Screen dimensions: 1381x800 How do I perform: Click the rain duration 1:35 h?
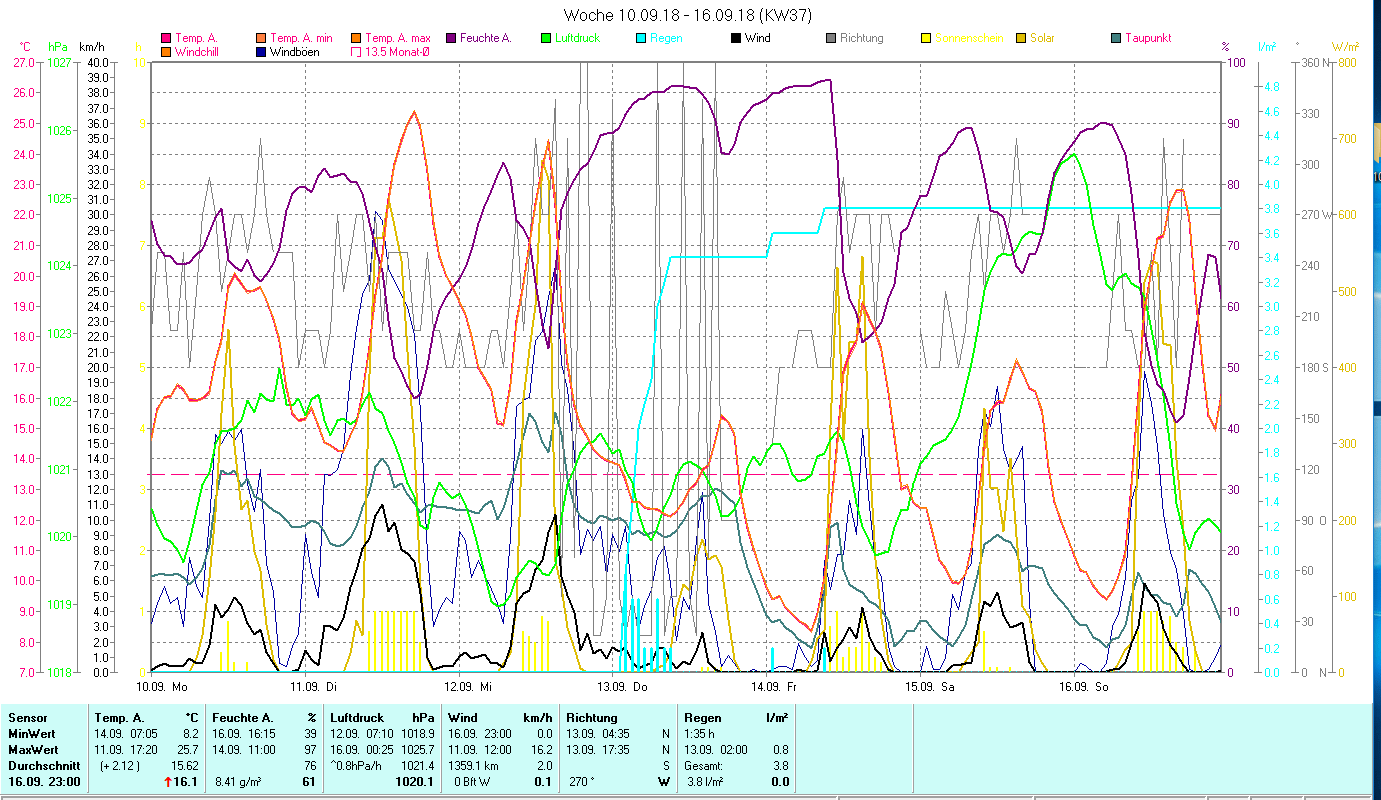[700, 734]
